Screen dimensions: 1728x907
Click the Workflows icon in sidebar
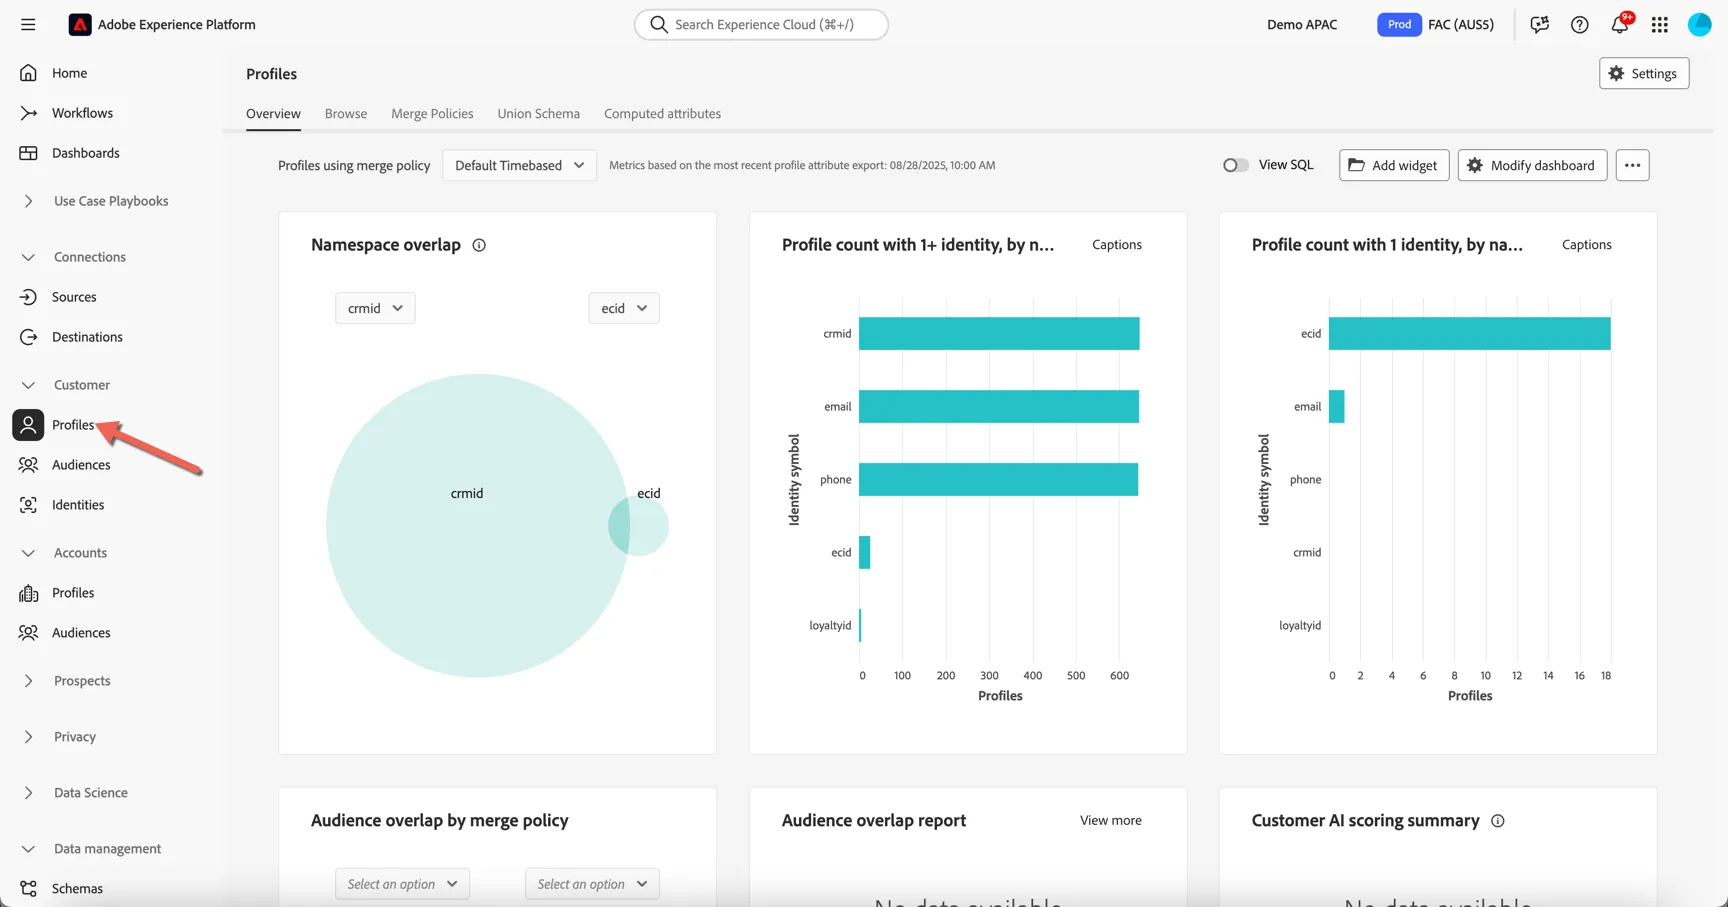[x=28, y=113]
